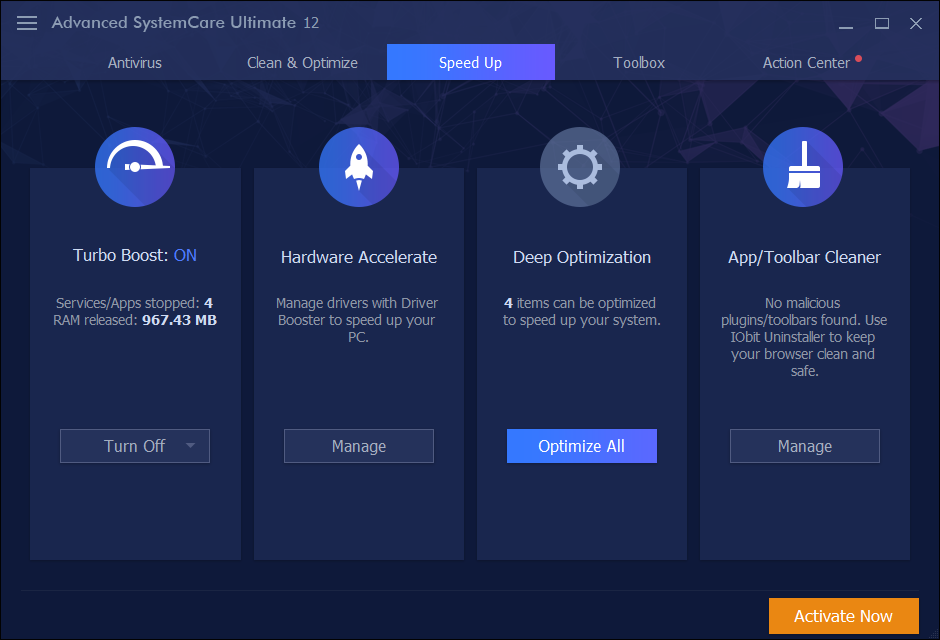Click the Services/Apps stopped: 4 text
The width and height of the screenshot is (940, 640).
pos(134,303)
